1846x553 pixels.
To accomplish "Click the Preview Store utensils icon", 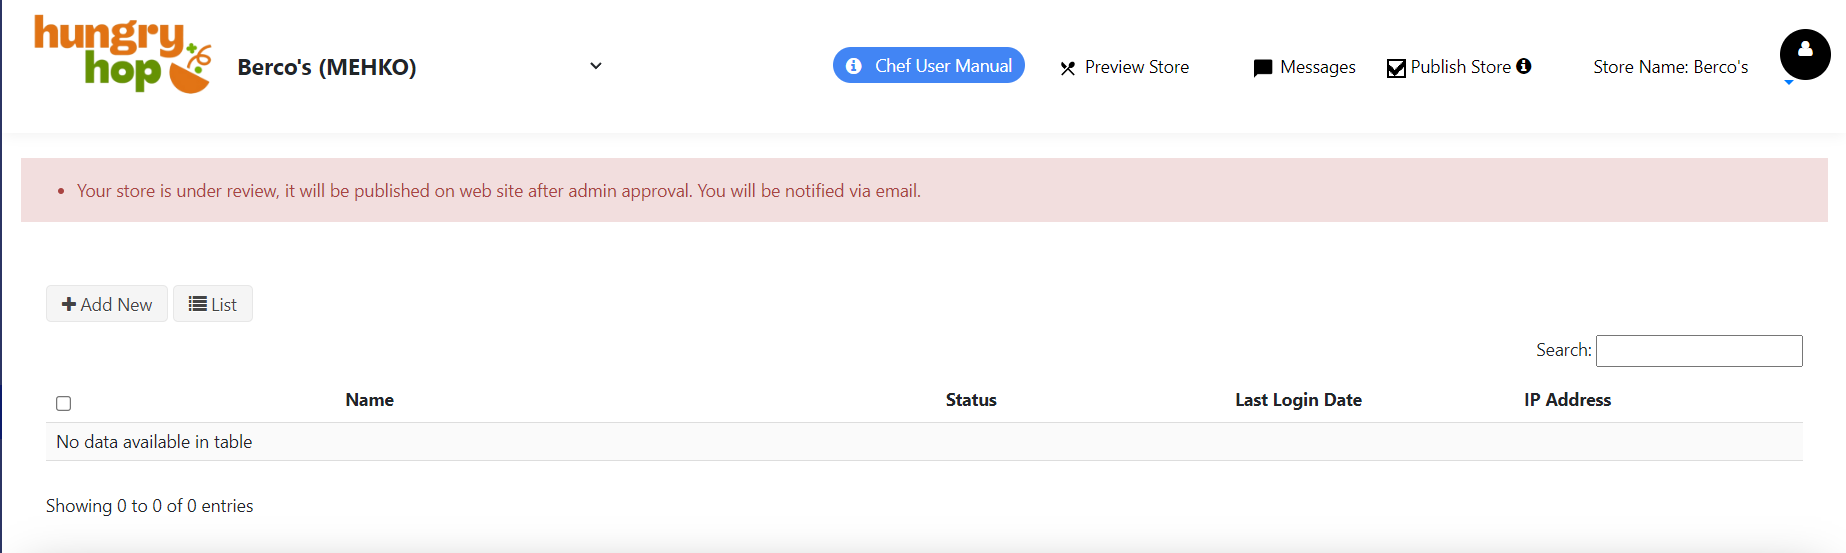I will tap(1068, 68).
